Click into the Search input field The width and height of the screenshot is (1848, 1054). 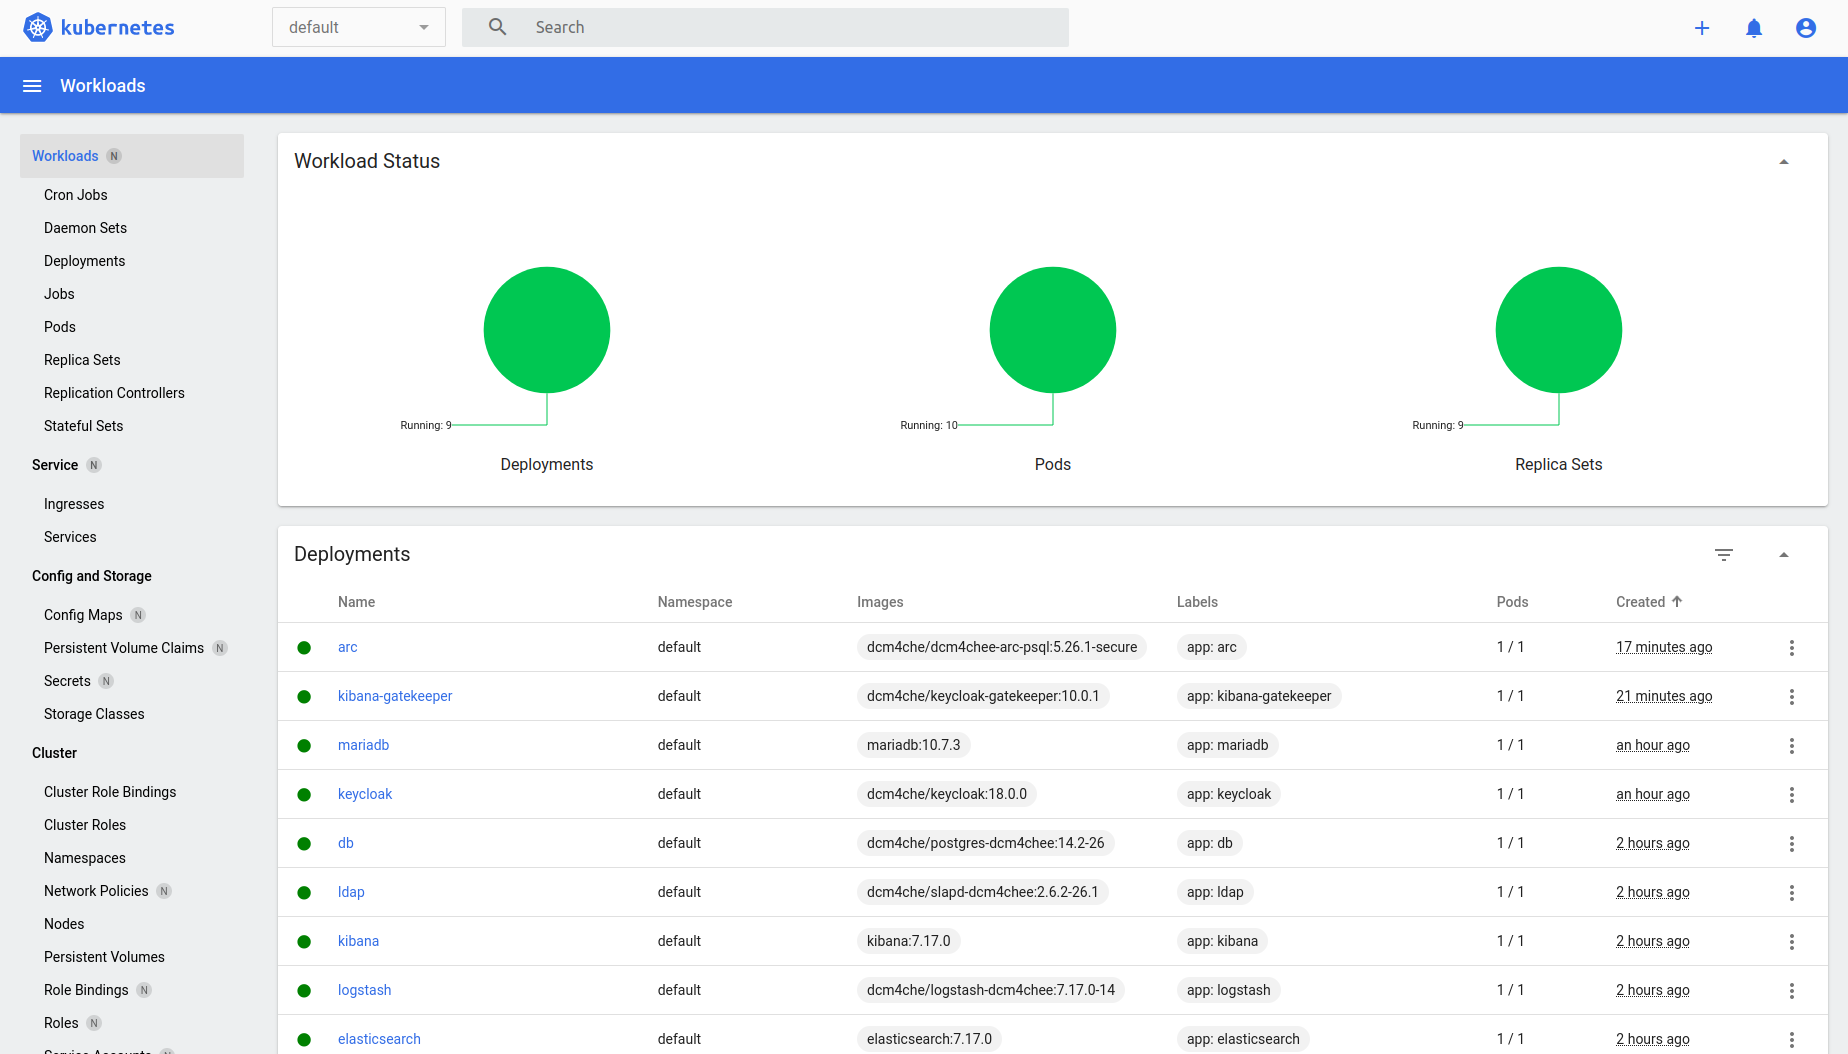point(765,27)
